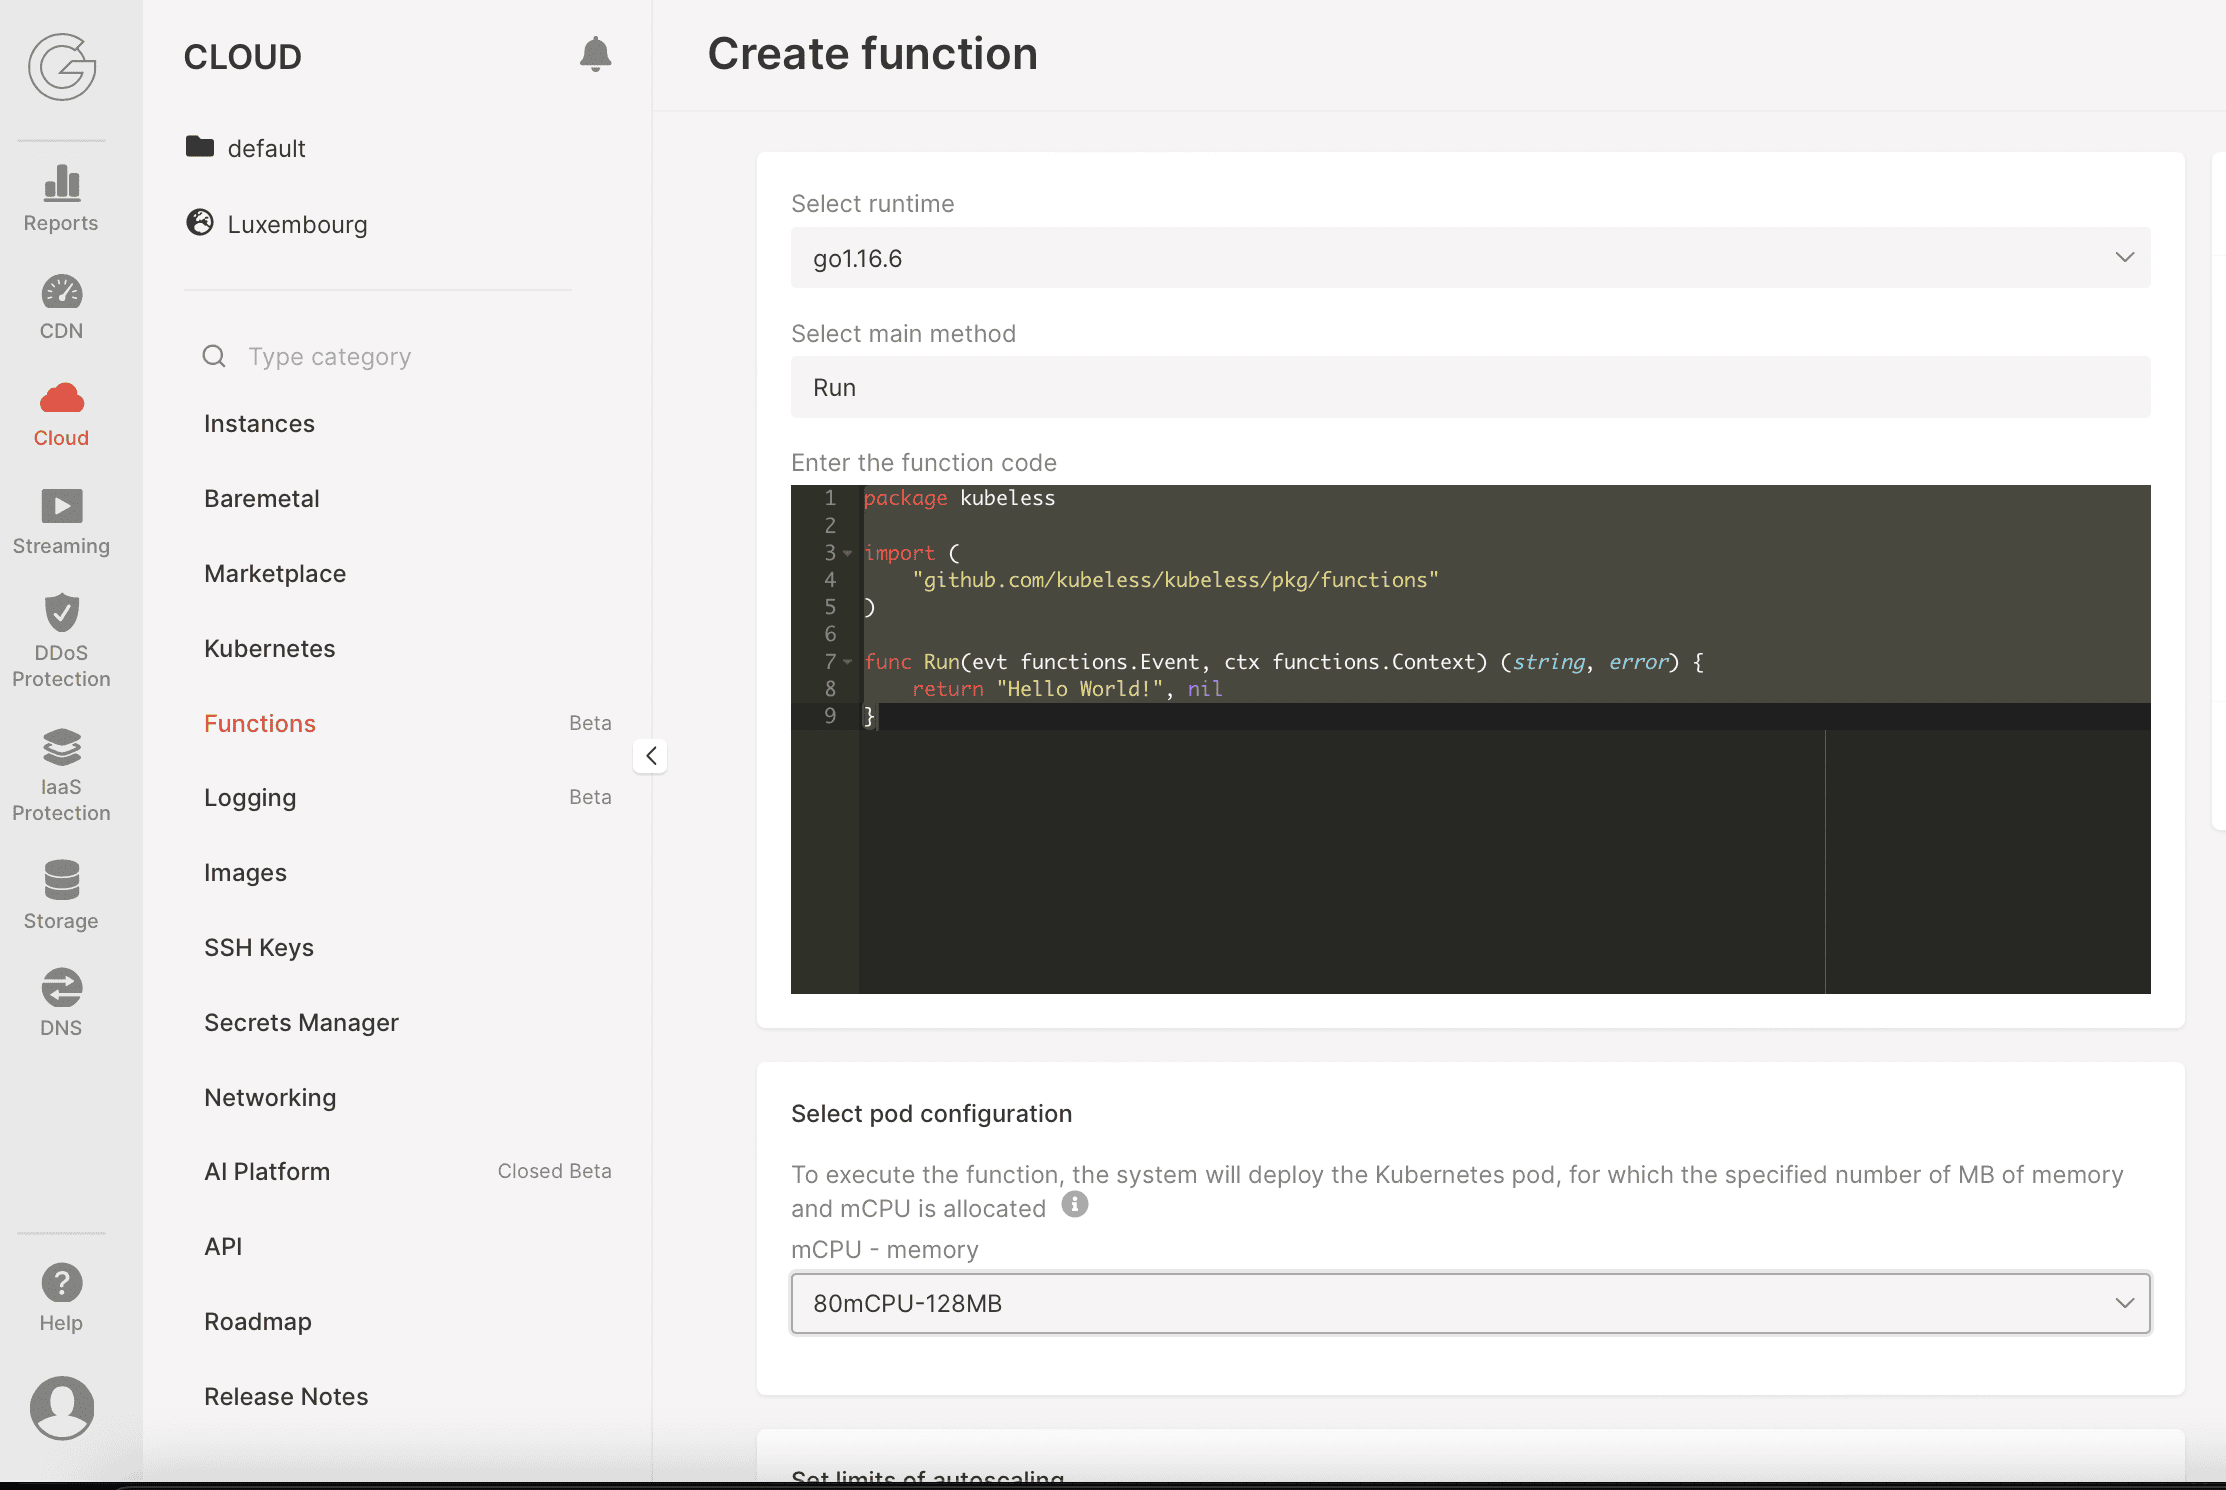Open Release Notes link
Image resolution: width=2226 pixels, height=1490 pixels.
(x=286, y=1397)
